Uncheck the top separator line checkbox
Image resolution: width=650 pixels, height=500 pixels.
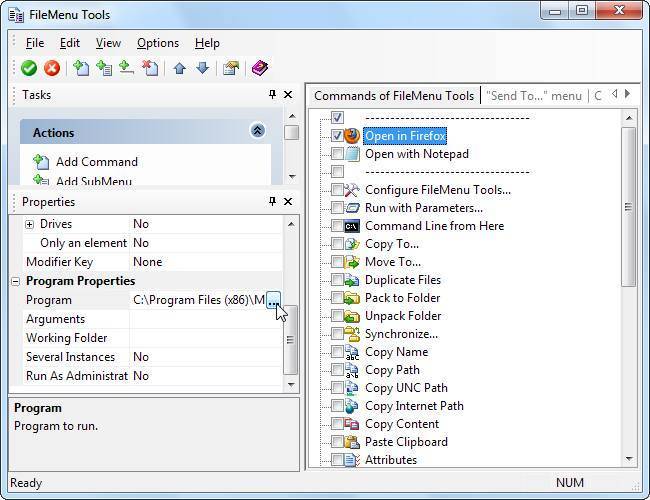pos(337,117)
